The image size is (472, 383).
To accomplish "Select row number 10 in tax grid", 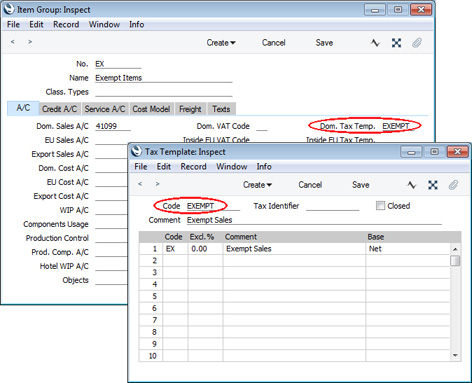I will pos(151,356).
